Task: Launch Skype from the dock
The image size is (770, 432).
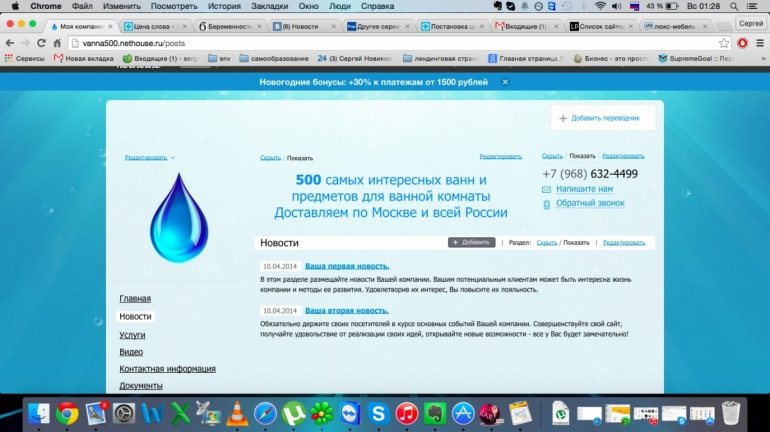Action: click(x=378, y=412)
